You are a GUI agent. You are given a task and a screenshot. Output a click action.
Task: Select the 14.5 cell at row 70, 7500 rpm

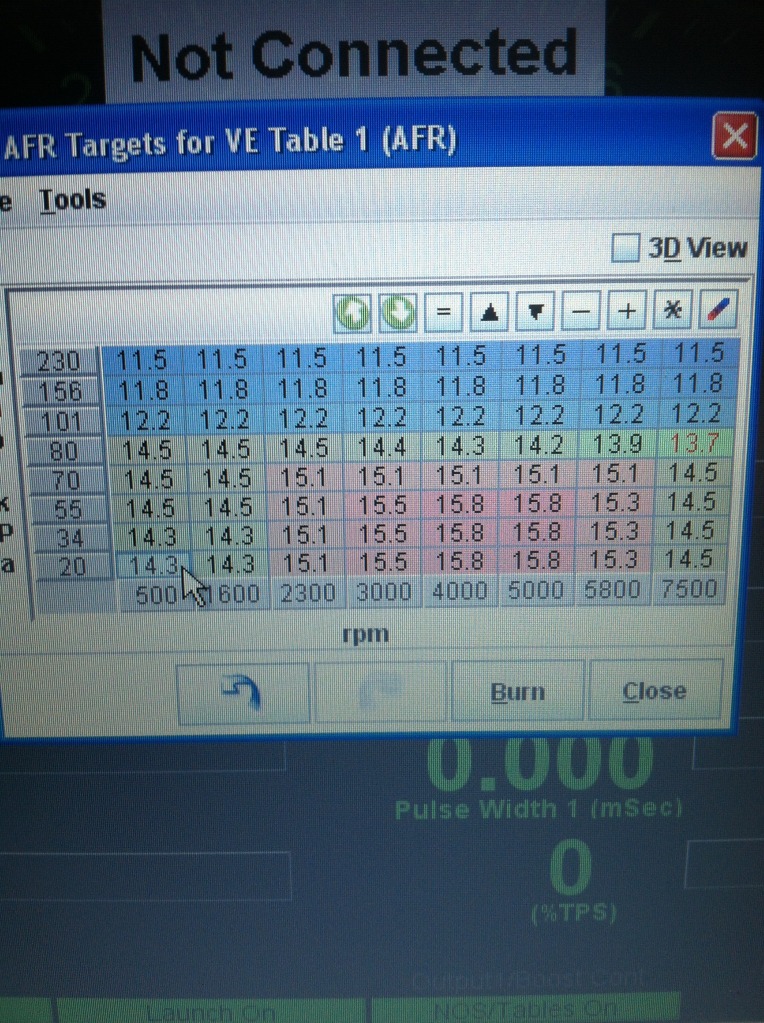(x=693, y=474)
